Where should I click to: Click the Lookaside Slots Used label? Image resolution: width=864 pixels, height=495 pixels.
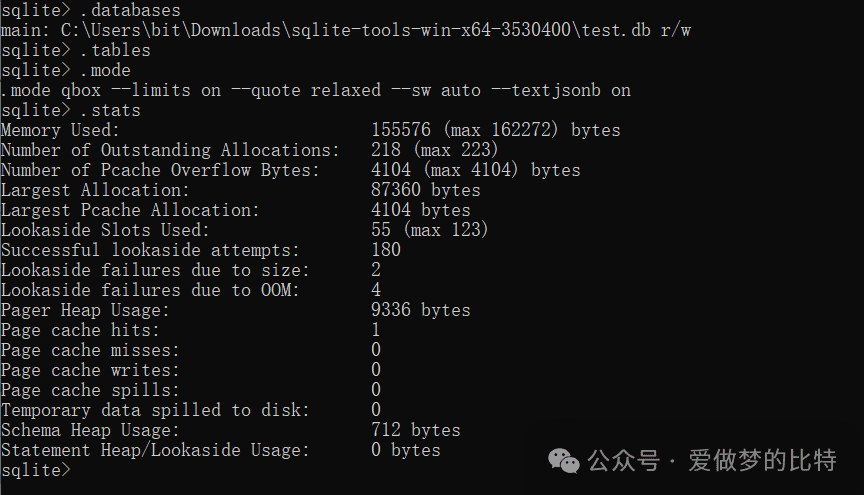(105, 230)
